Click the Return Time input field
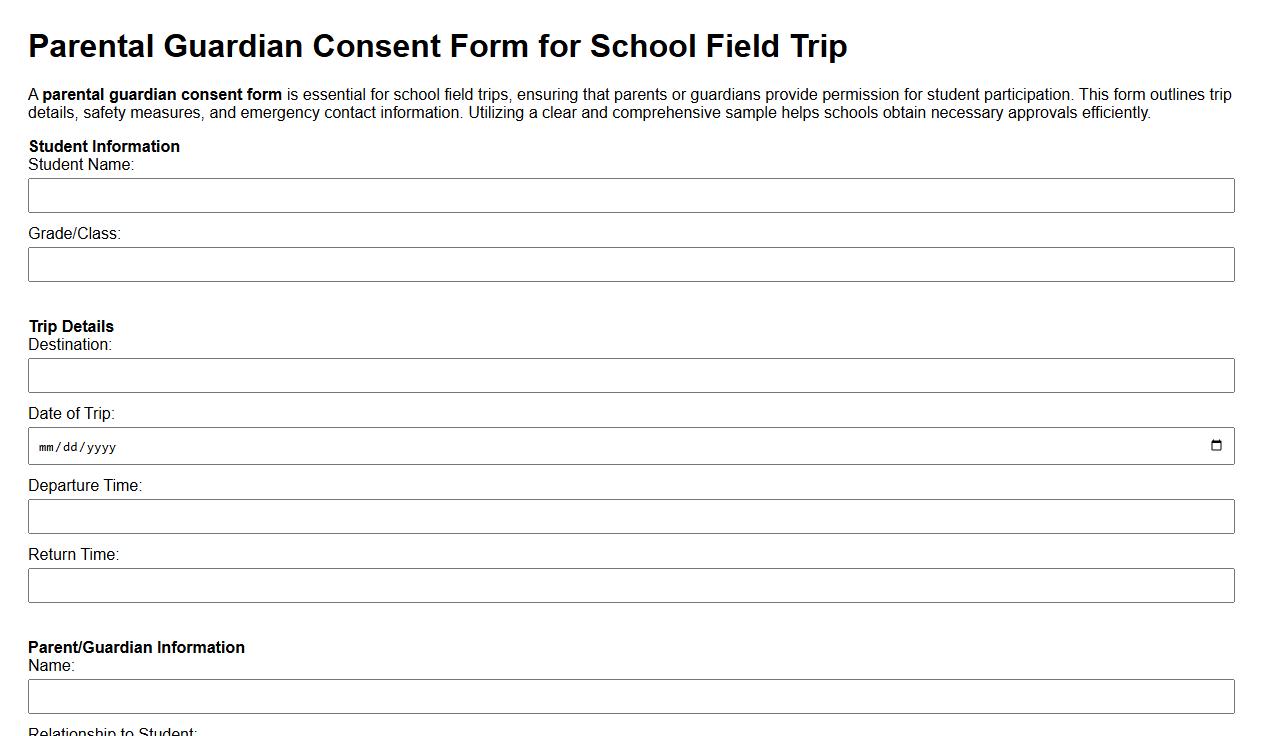Screen dimensions: 1263x736 [630, 585]
